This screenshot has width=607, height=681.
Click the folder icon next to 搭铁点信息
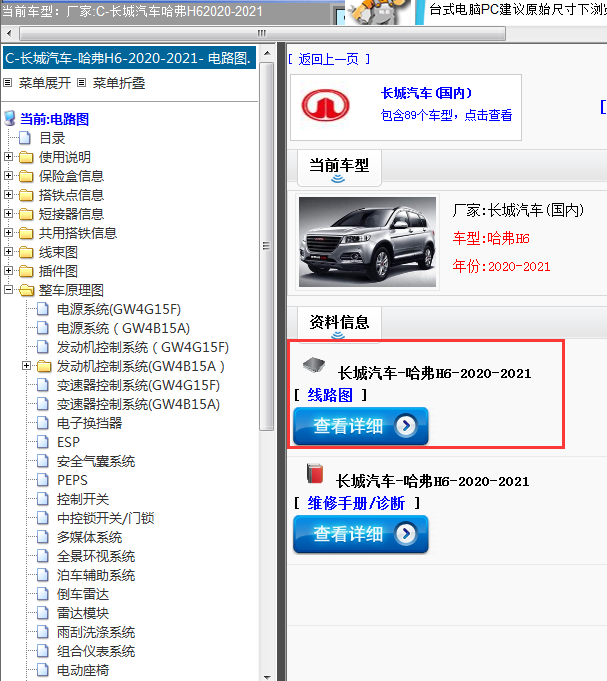[x=26, y=195]
